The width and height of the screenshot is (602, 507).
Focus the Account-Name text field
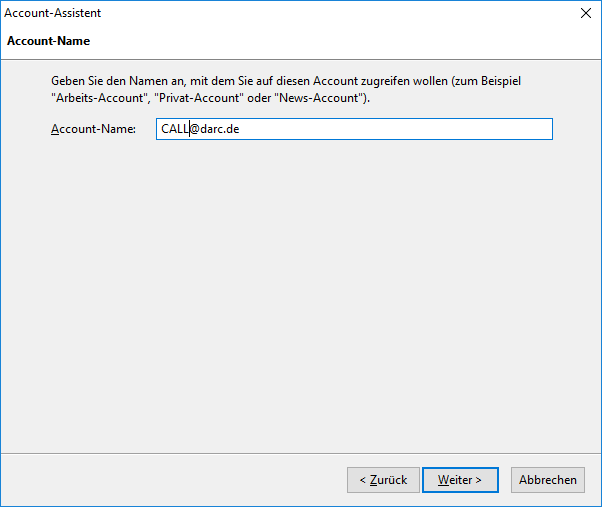(x=354, y=129)
